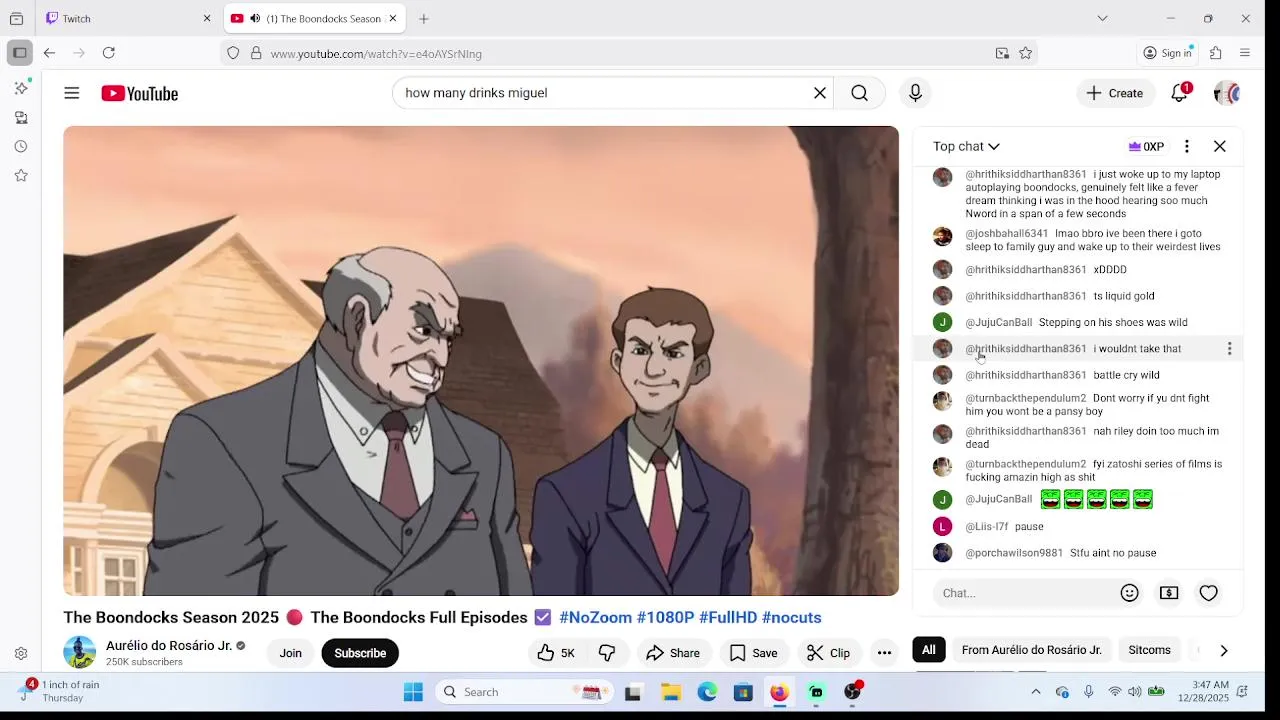Click chat message 'Stepping on his shoes was wild'

tap(1113, 323)
